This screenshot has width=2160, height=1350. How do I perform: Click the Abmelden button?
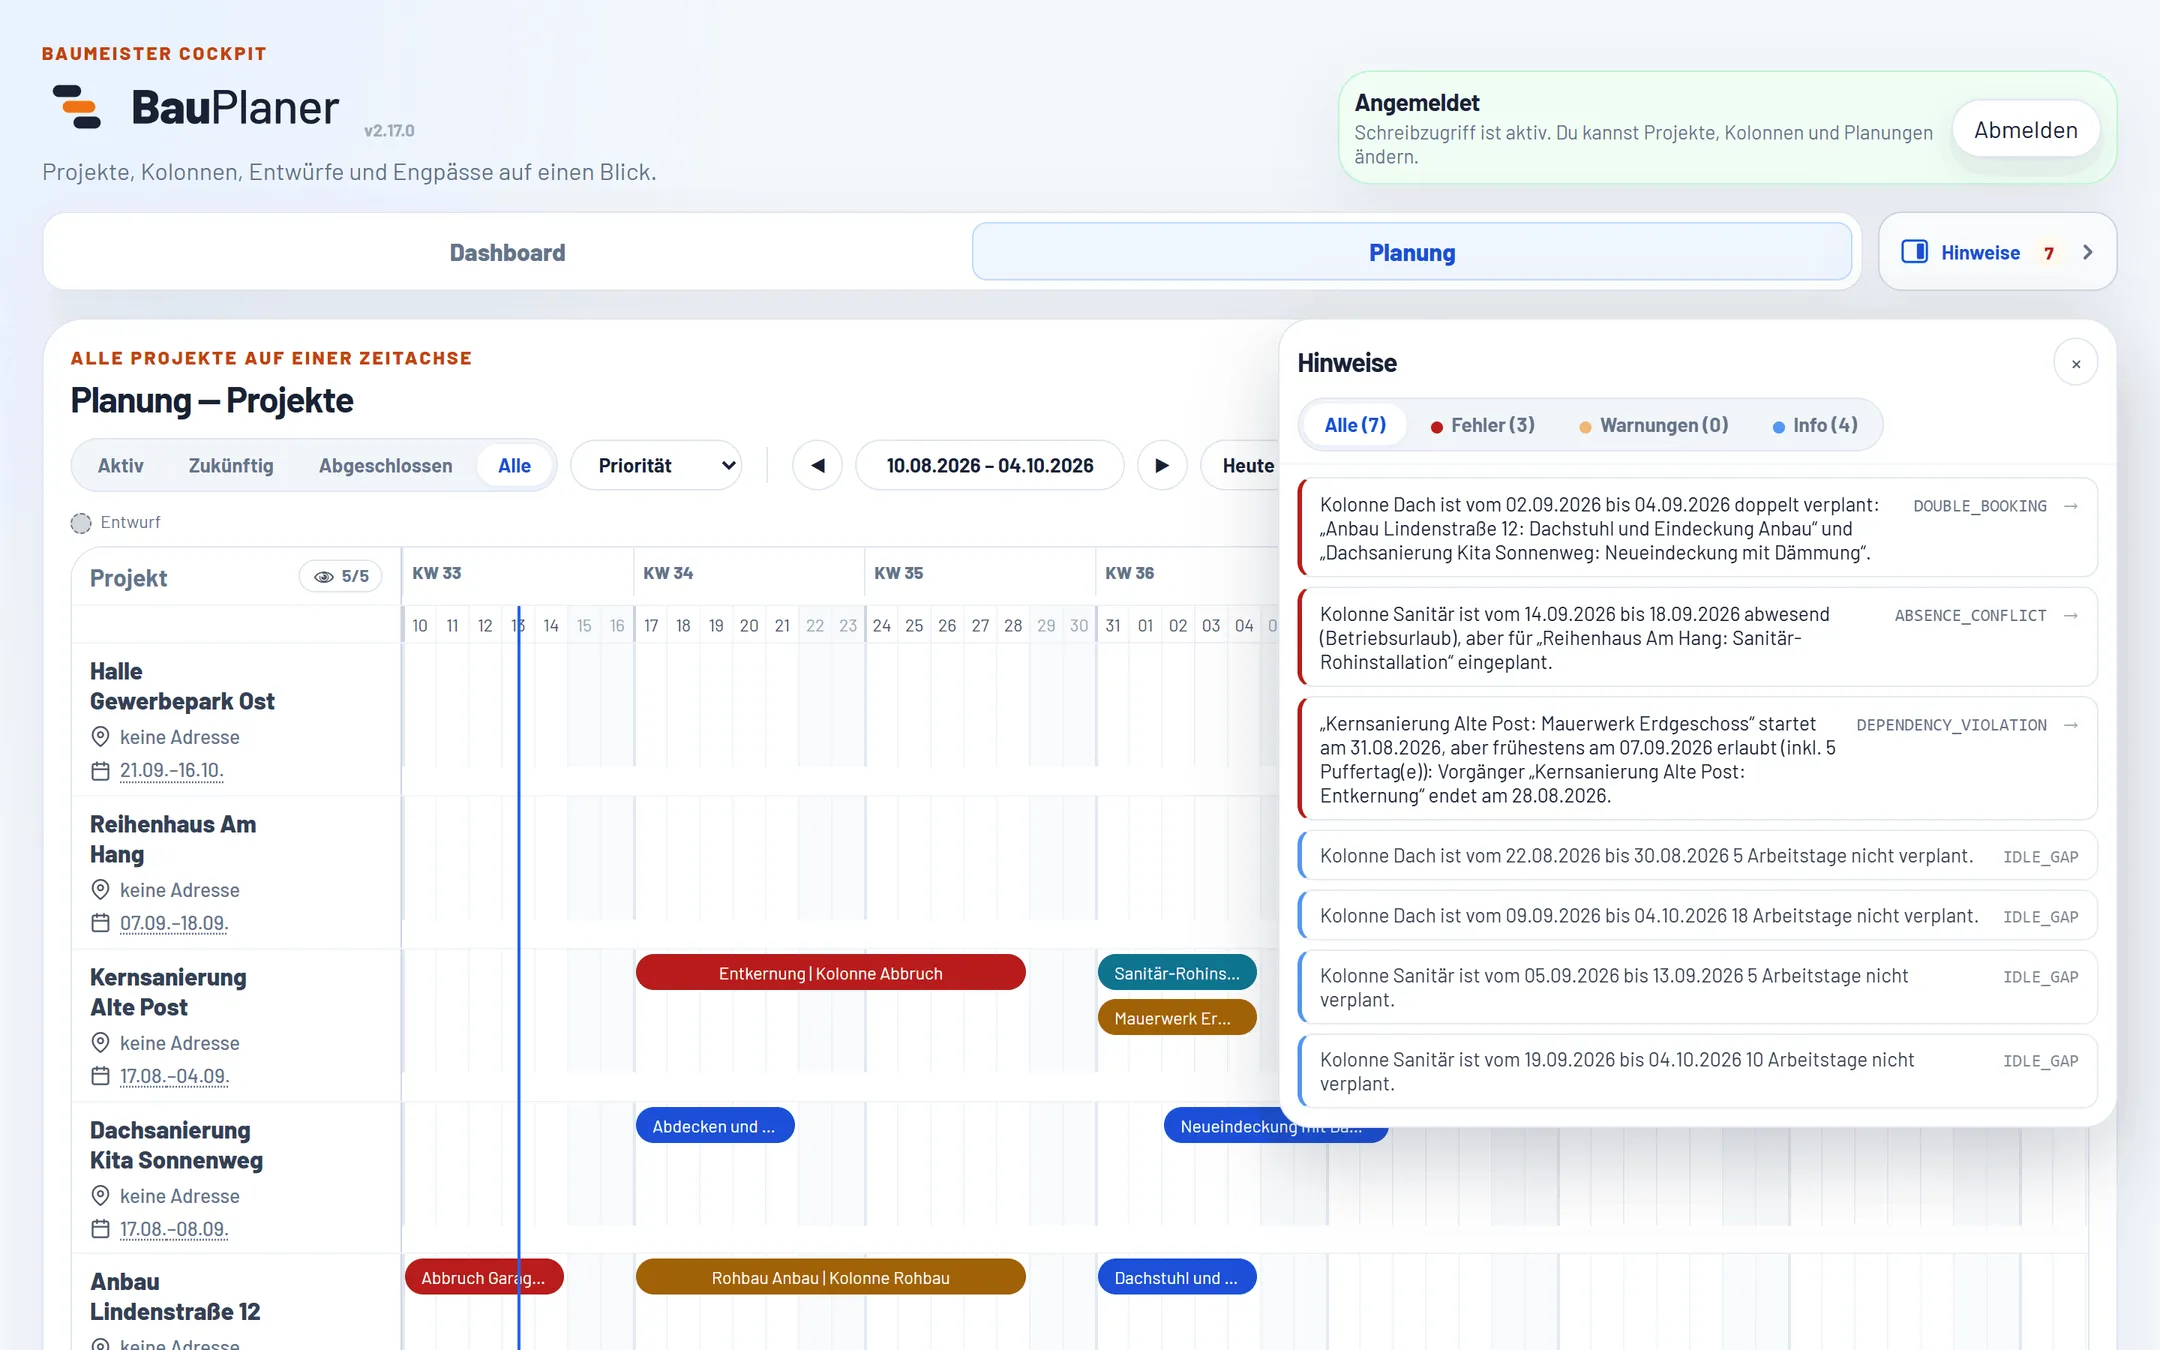[x=2026, y=130]
